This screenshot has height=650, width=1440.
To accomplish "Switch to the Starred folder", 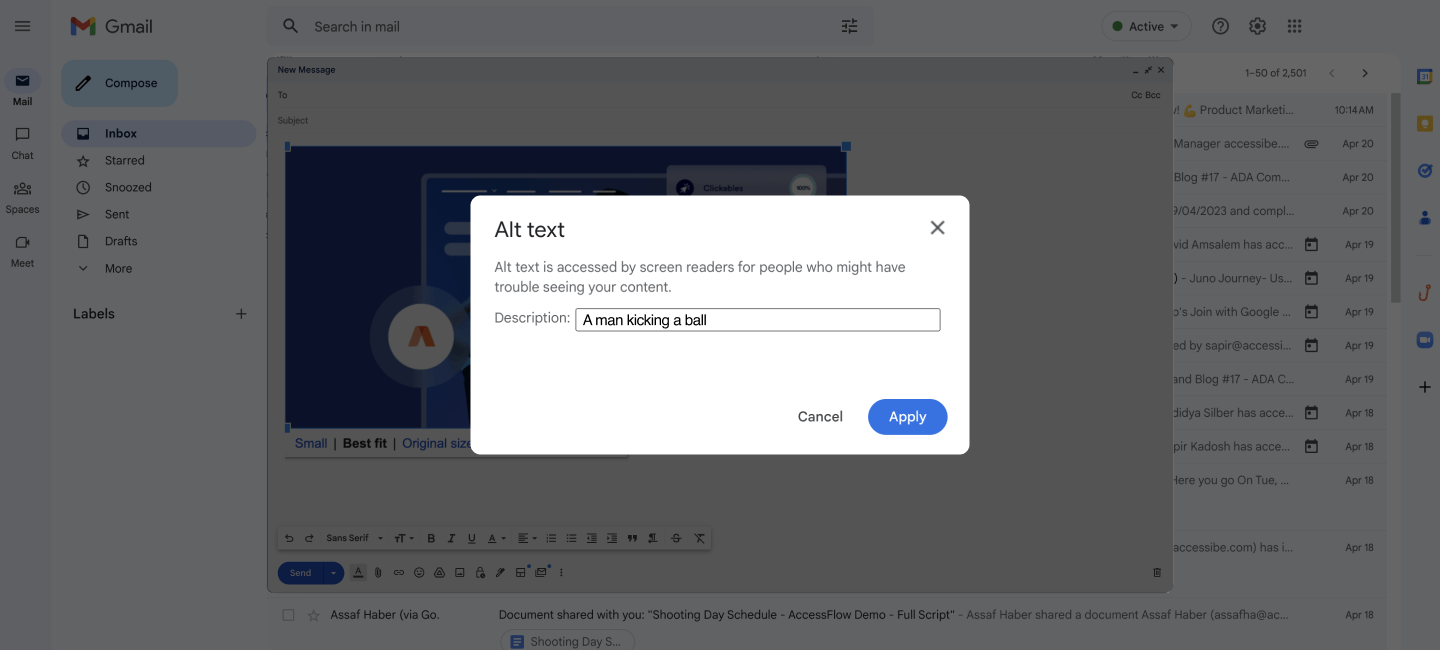I will coord(124,160).
